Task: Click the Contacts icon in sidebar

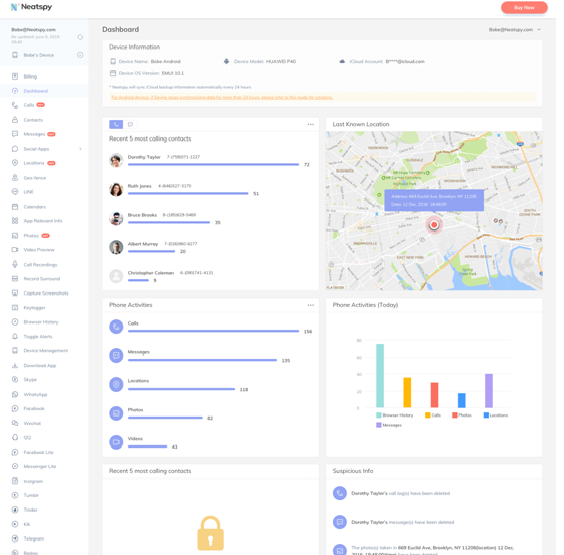Action: pos(15,120)
